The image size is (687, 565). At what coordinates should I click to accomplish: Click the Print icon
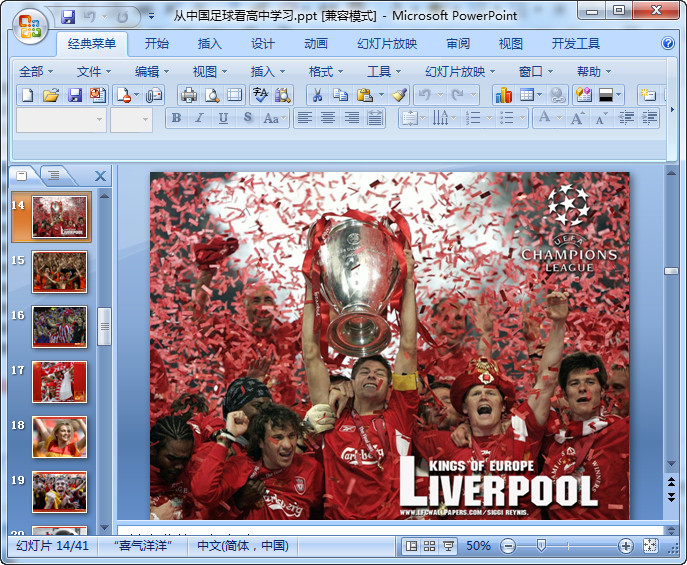pyautogui.click(x=189, y=95)
